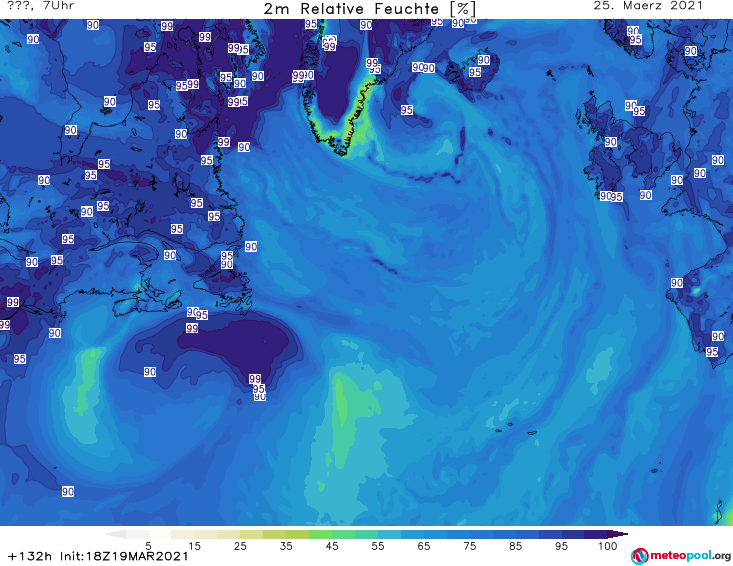Pick the pale gray arrow tip starting the color scale
The height and width of the screenshot is (566, 733).
[x=115, y=534]
